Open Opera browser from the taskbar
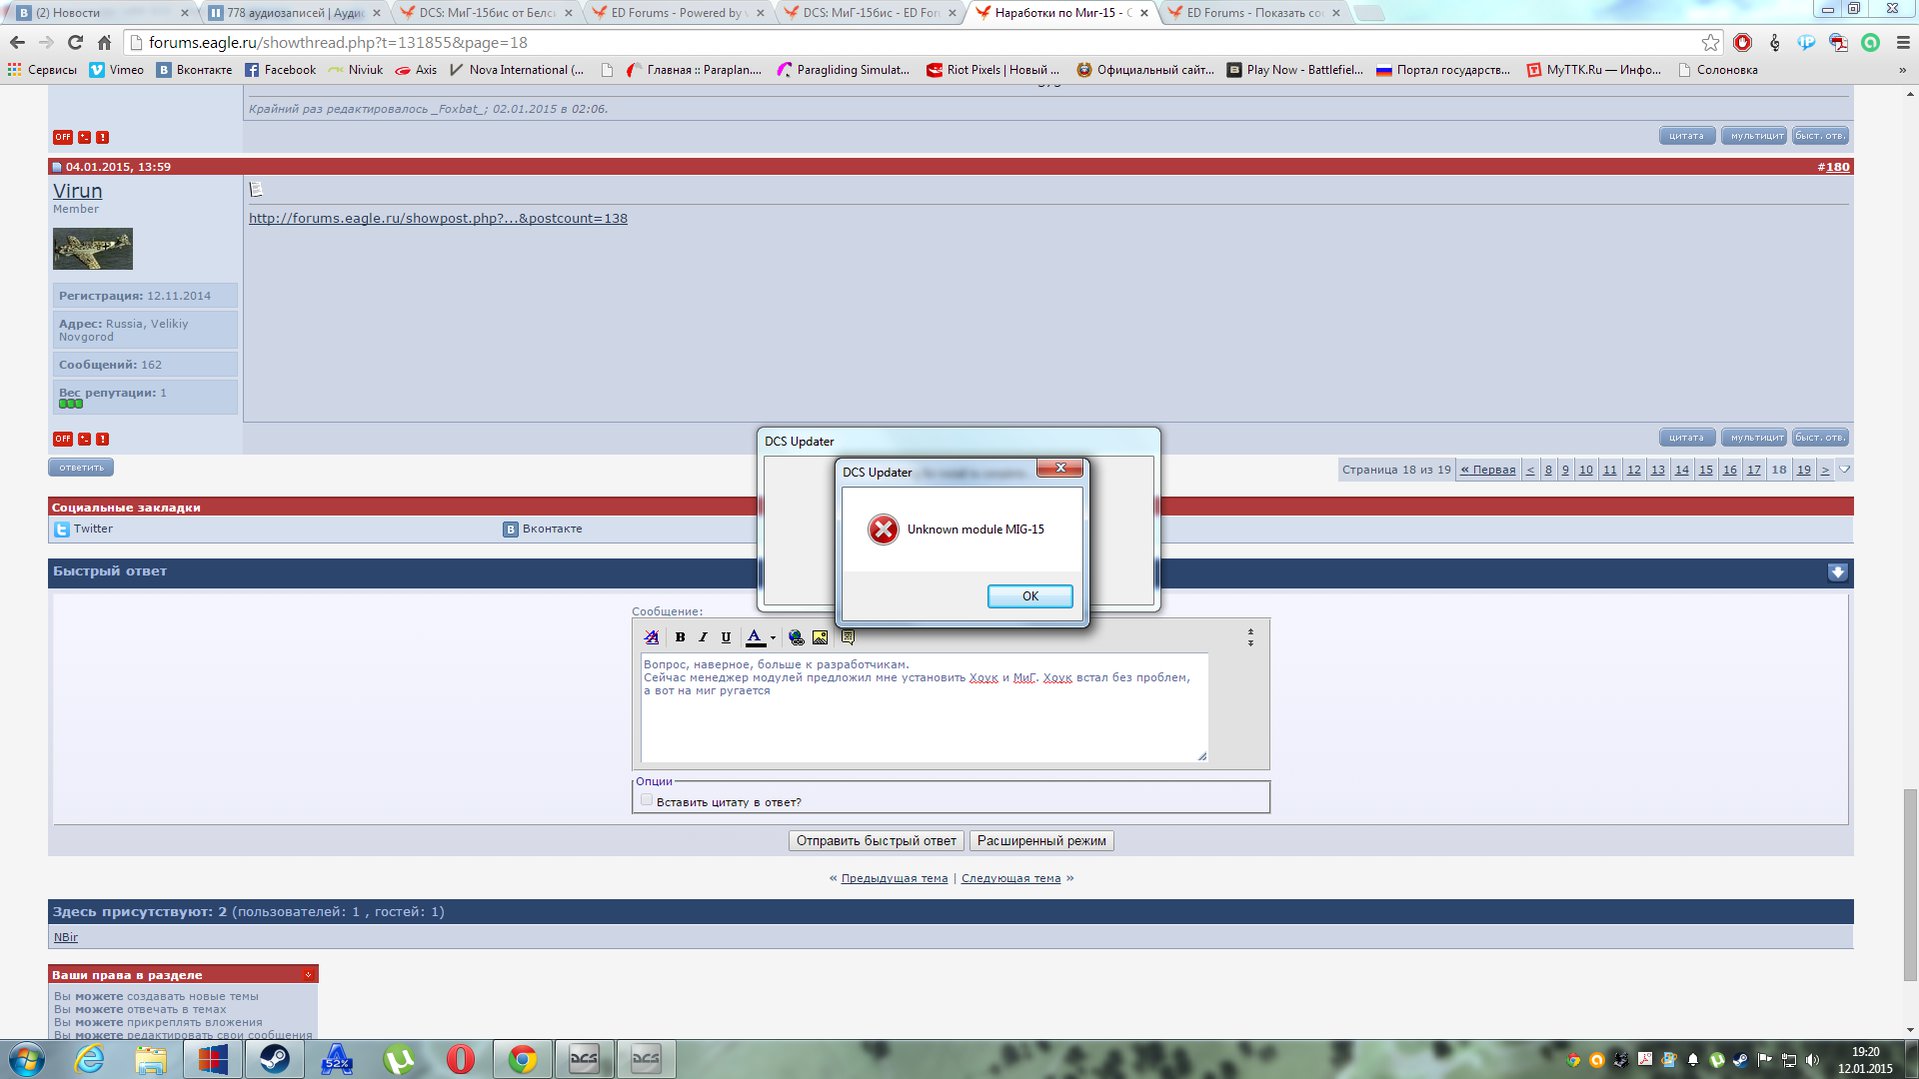 click(x=460, y=1059)
